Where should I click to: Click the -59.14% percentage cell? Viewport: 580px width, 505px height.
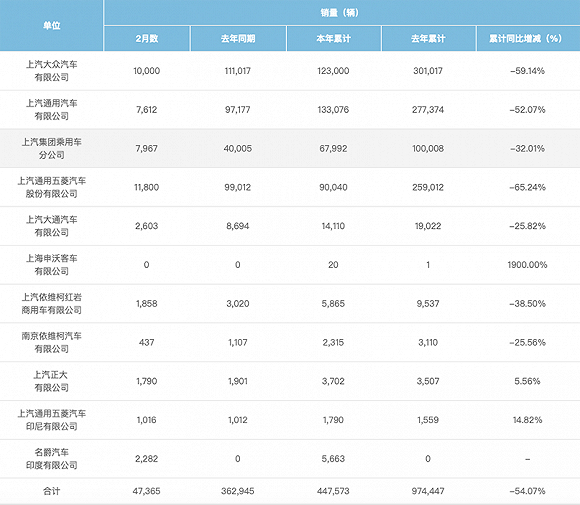tap(527, 71)
